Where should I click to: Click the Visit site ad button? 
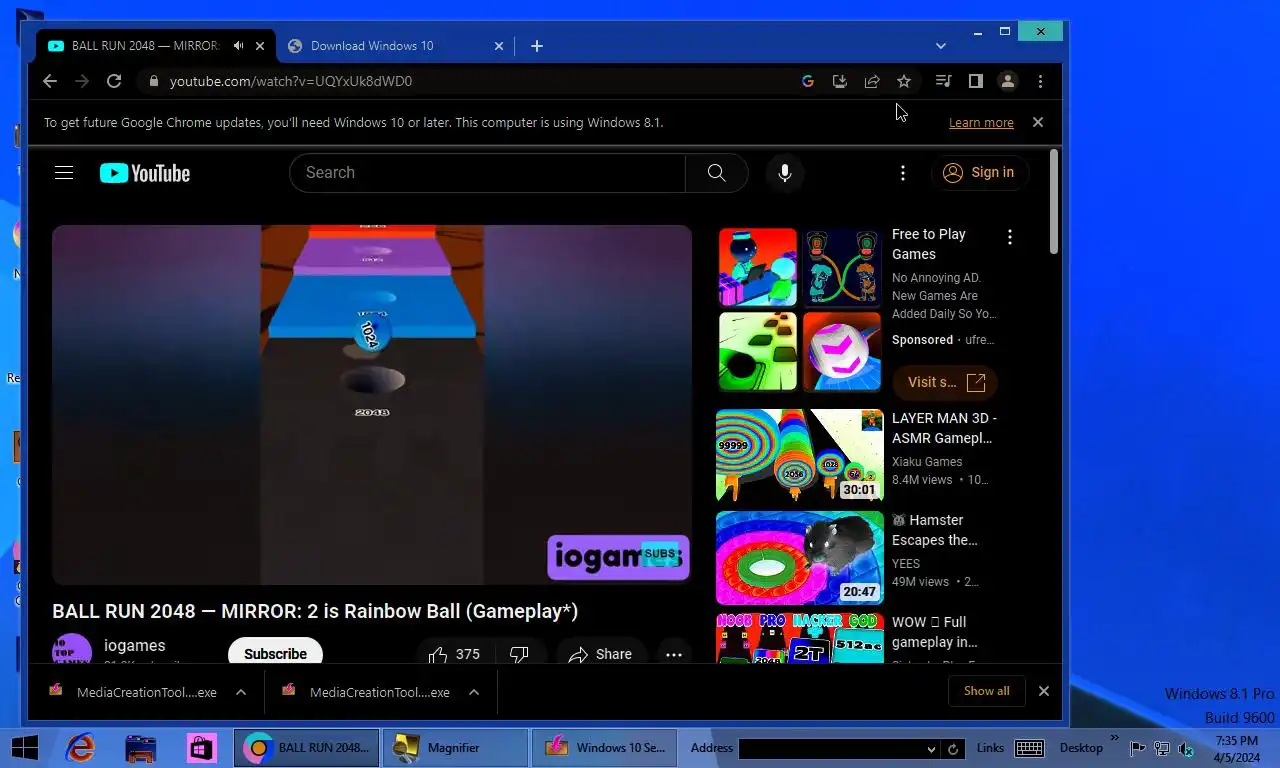tap(945, 382)
